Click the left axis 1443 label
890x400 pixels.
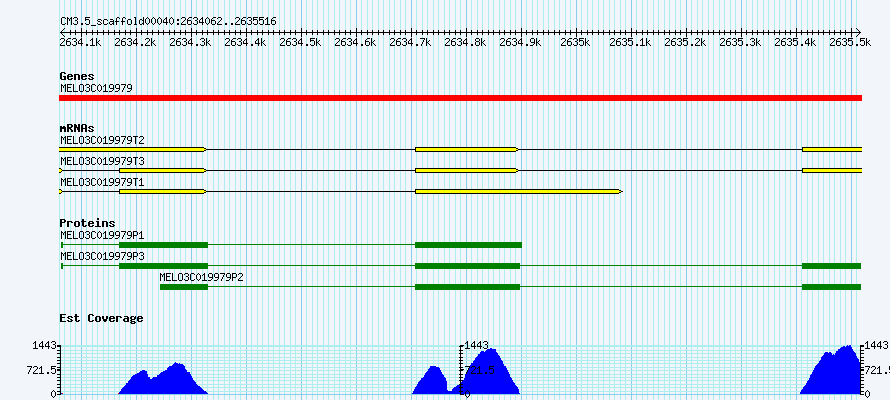(x=45, y=345)
